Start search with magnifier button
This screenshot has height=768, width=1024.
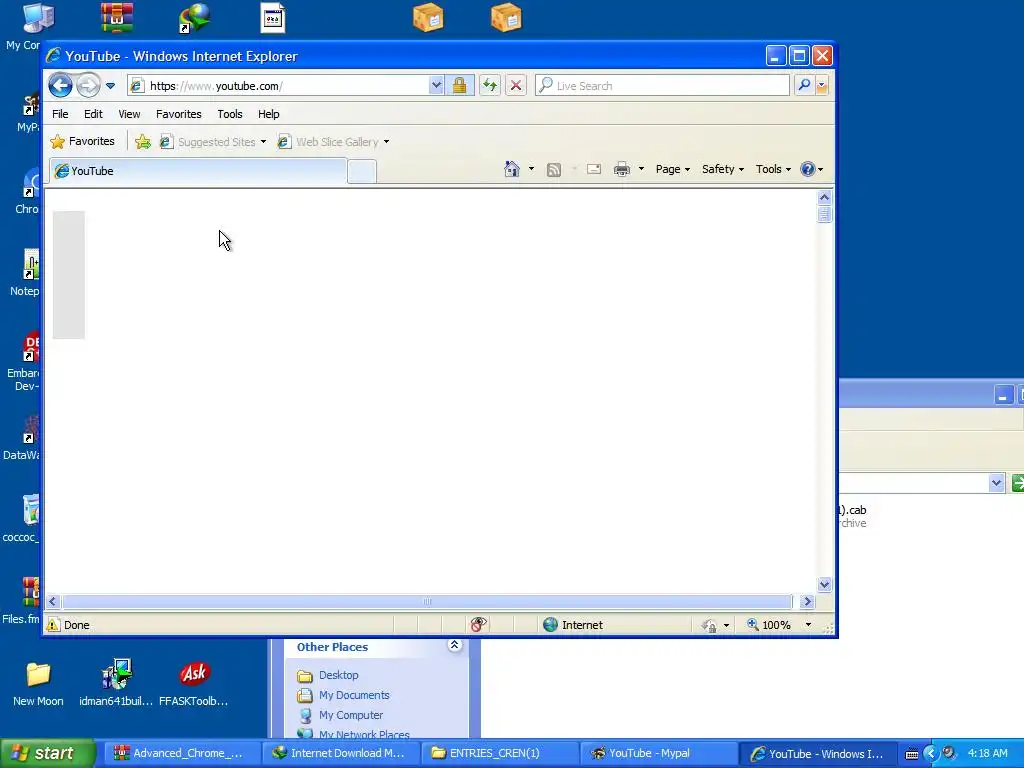click(805, 86)
